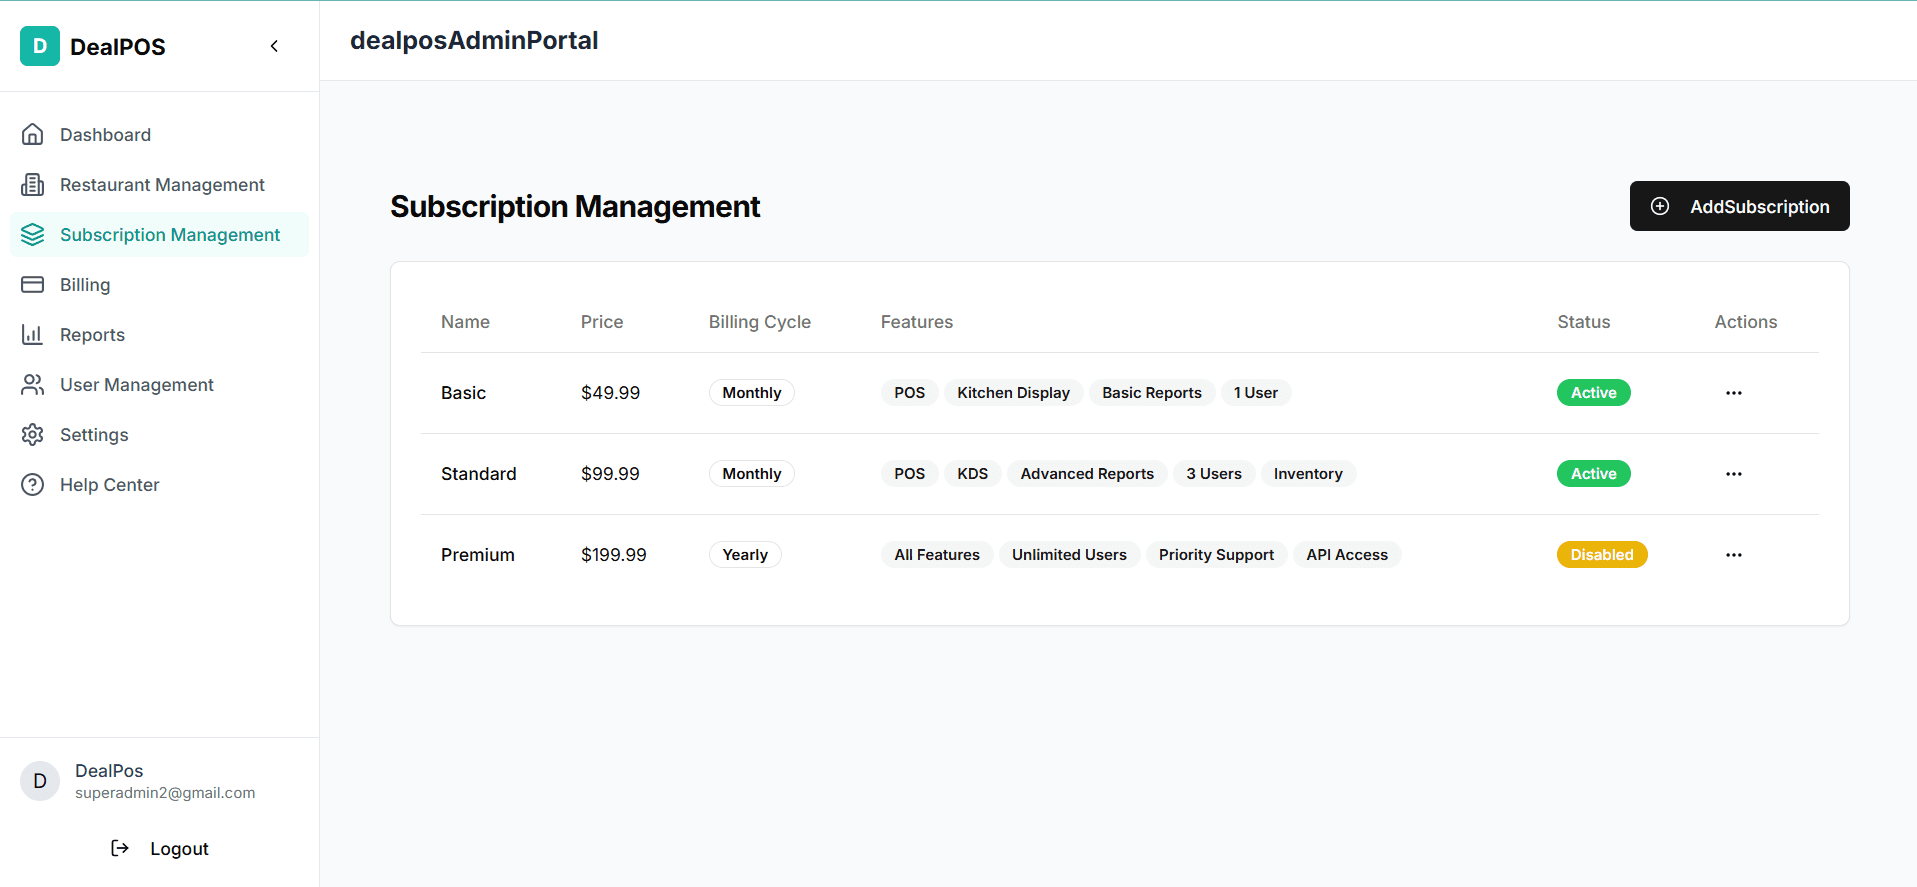Click the Subscription Management layers icon
The width and height of the screenshot is (1917, 887).
coord(33,234)
